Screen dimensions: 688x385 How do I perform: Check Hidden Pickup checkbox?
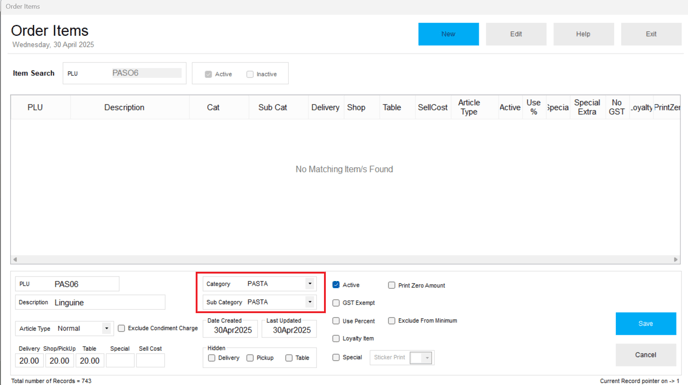250,358
